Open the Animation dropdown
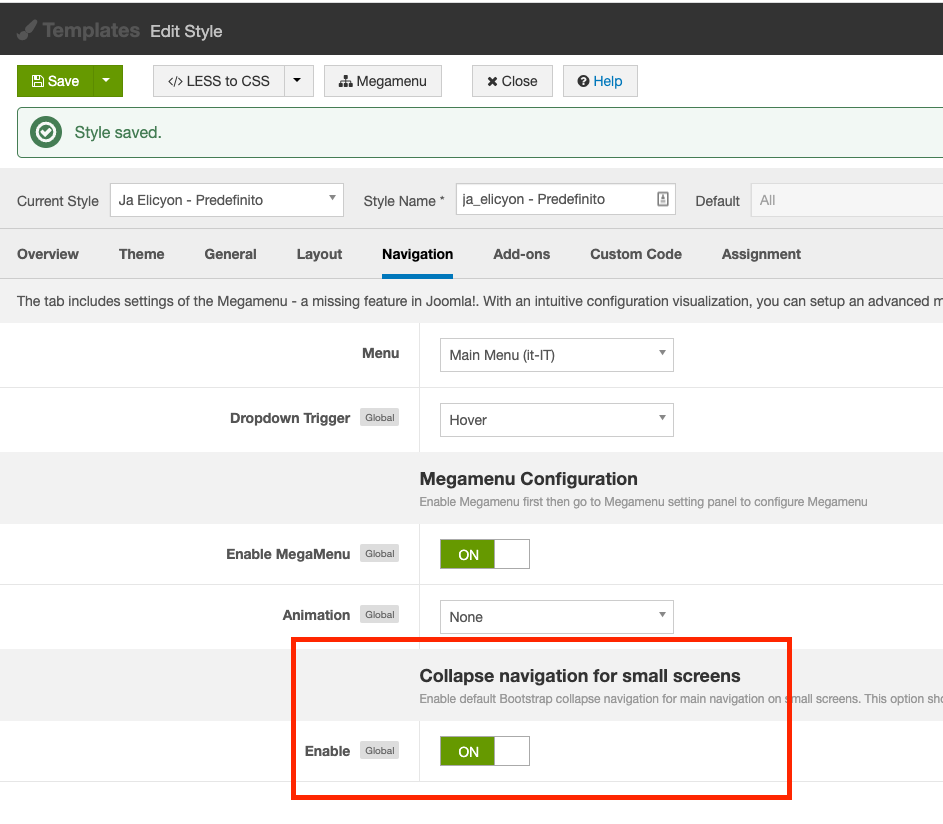Image resolution: width=943 pixels, height=824 pixels. pos(556,617)
